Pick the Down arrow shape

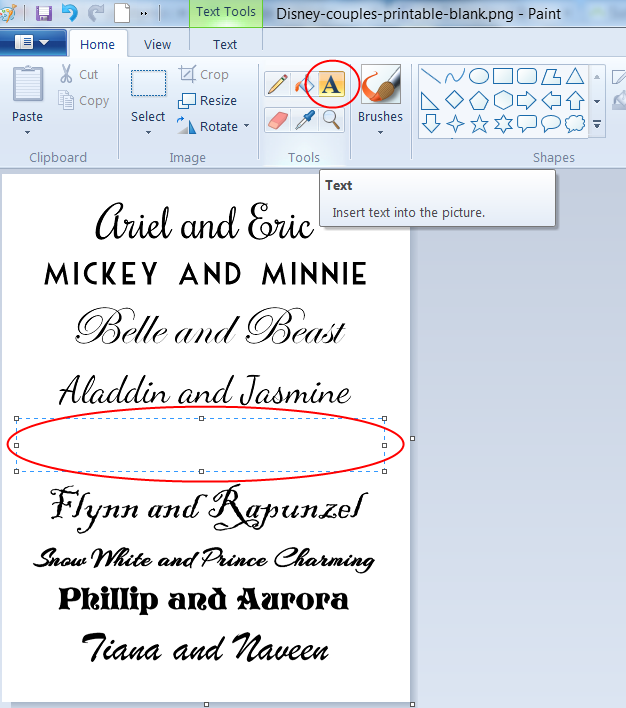430,123
